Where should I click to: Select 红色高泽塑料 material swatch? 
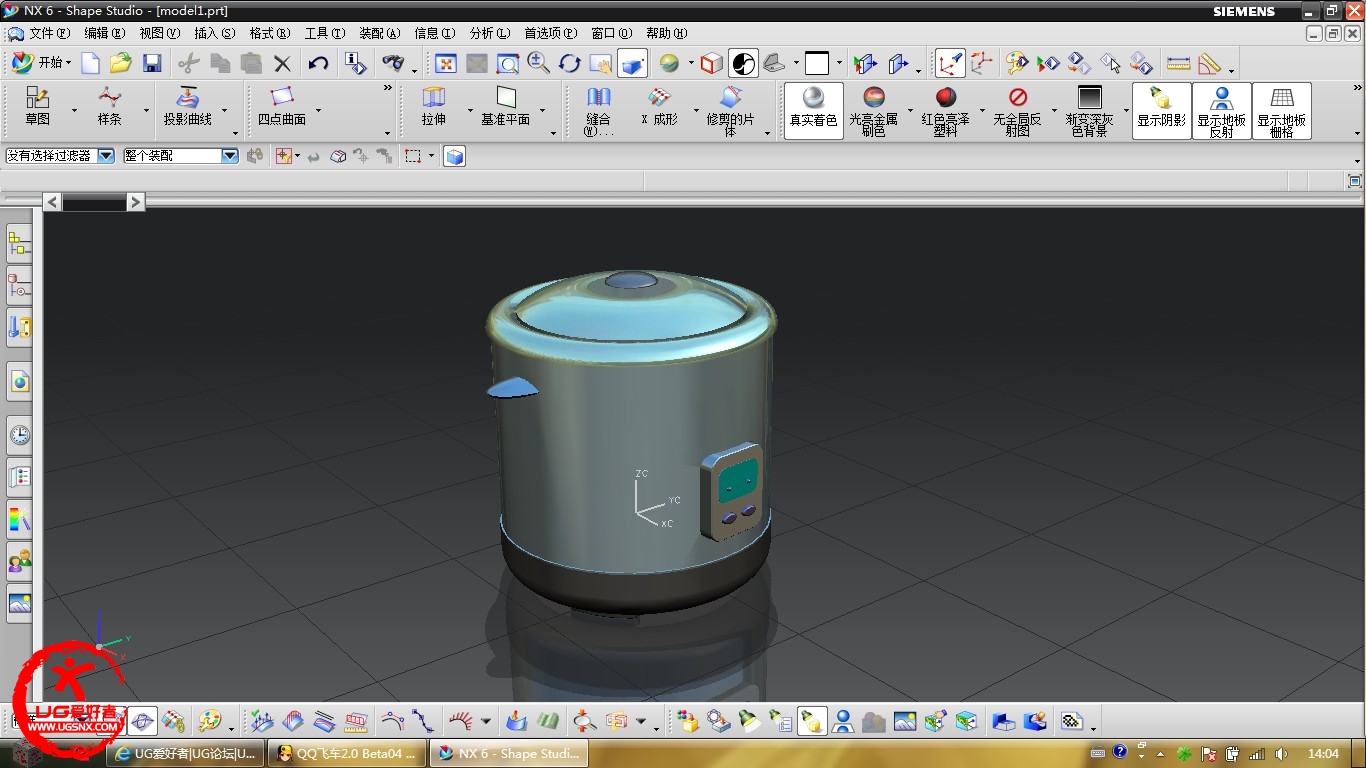tap(945, 110)
